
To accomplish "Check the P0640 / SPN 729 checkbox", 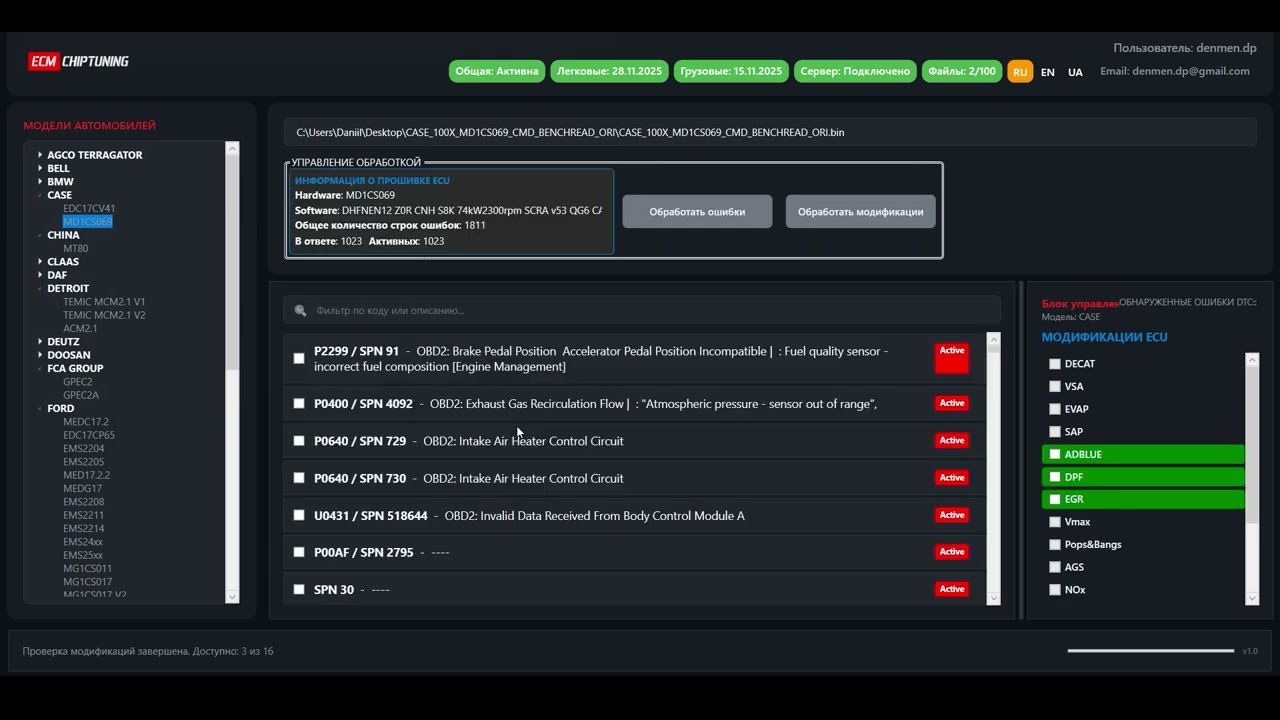I will (x=299, y=440).
